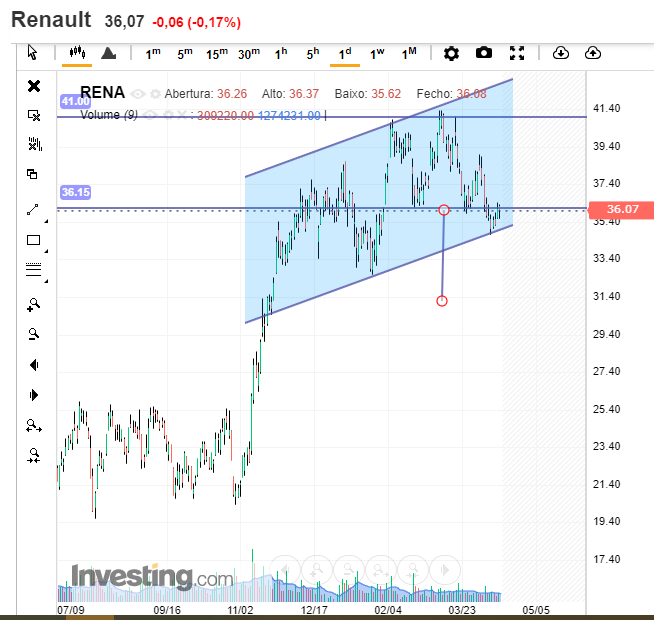Click the cloud upload (save chart) icon

[593, 53]
